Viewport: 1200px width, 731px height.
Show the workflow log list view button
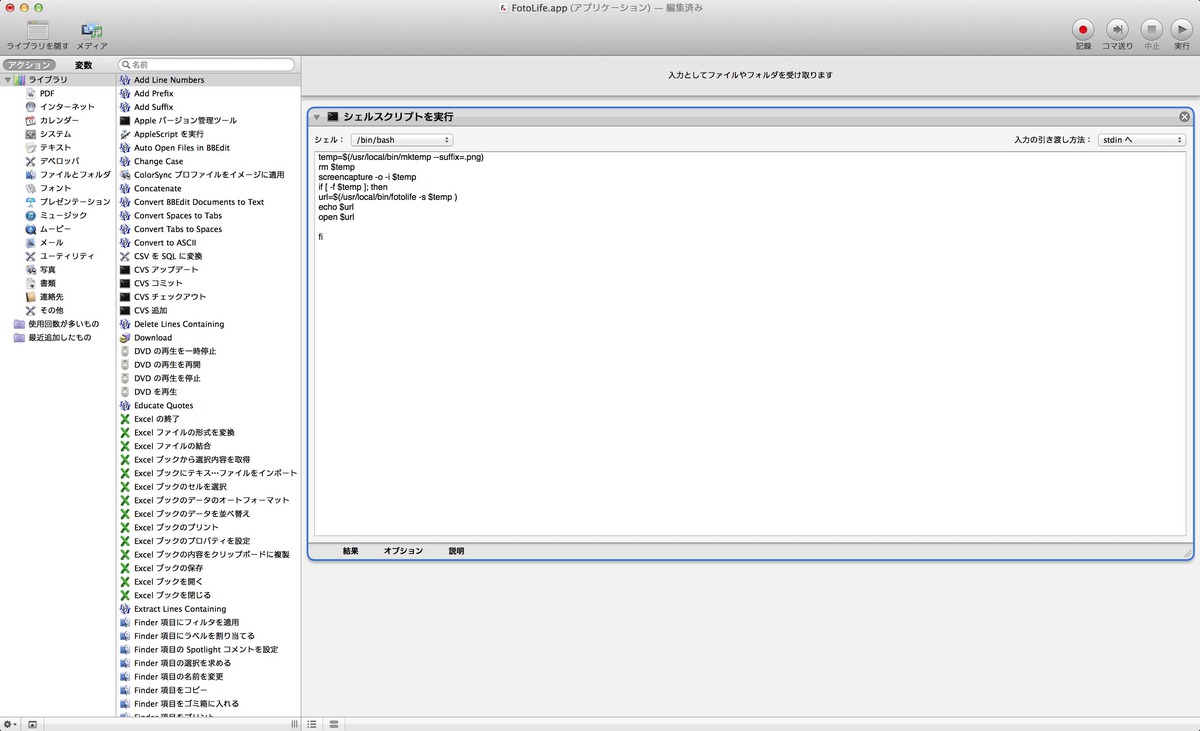pyautogui.click(x=312, y=723)
